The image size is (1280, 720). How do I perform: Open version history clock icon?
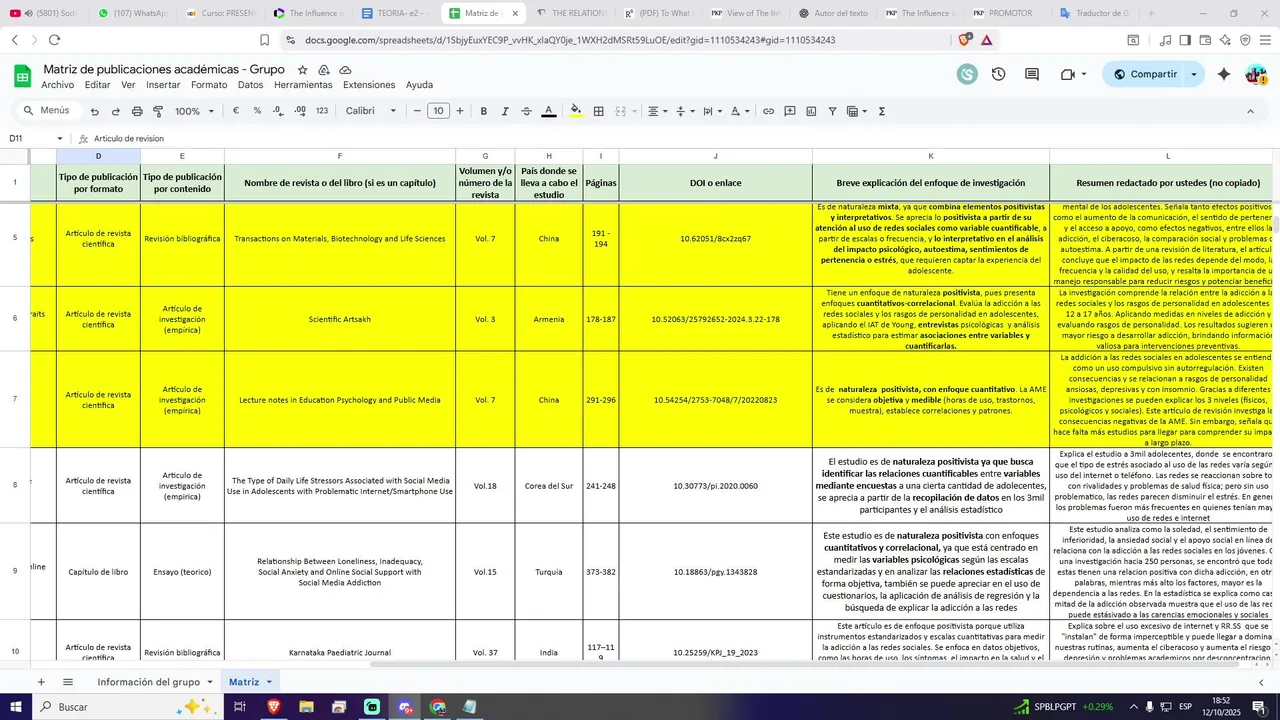click(x=998, y=74)
